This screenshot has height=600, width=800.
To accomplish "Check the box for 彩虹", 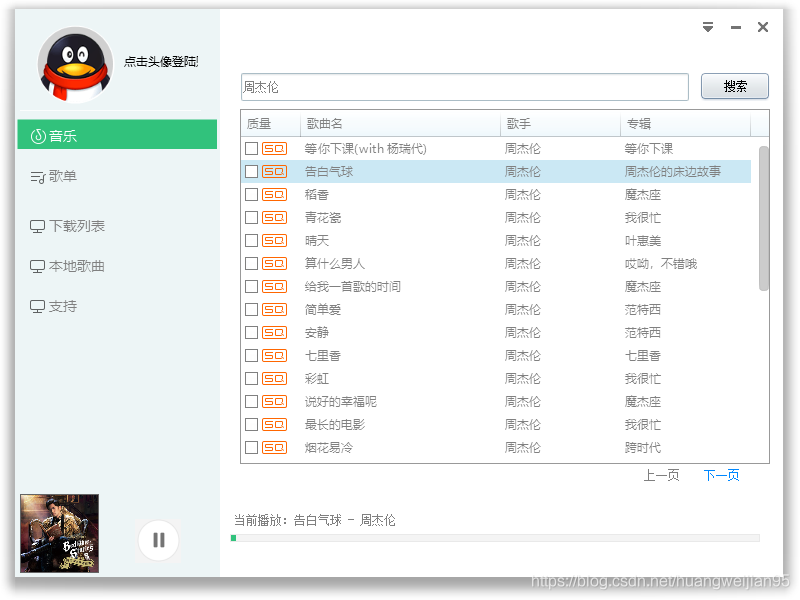I will (x=251, y=378).
